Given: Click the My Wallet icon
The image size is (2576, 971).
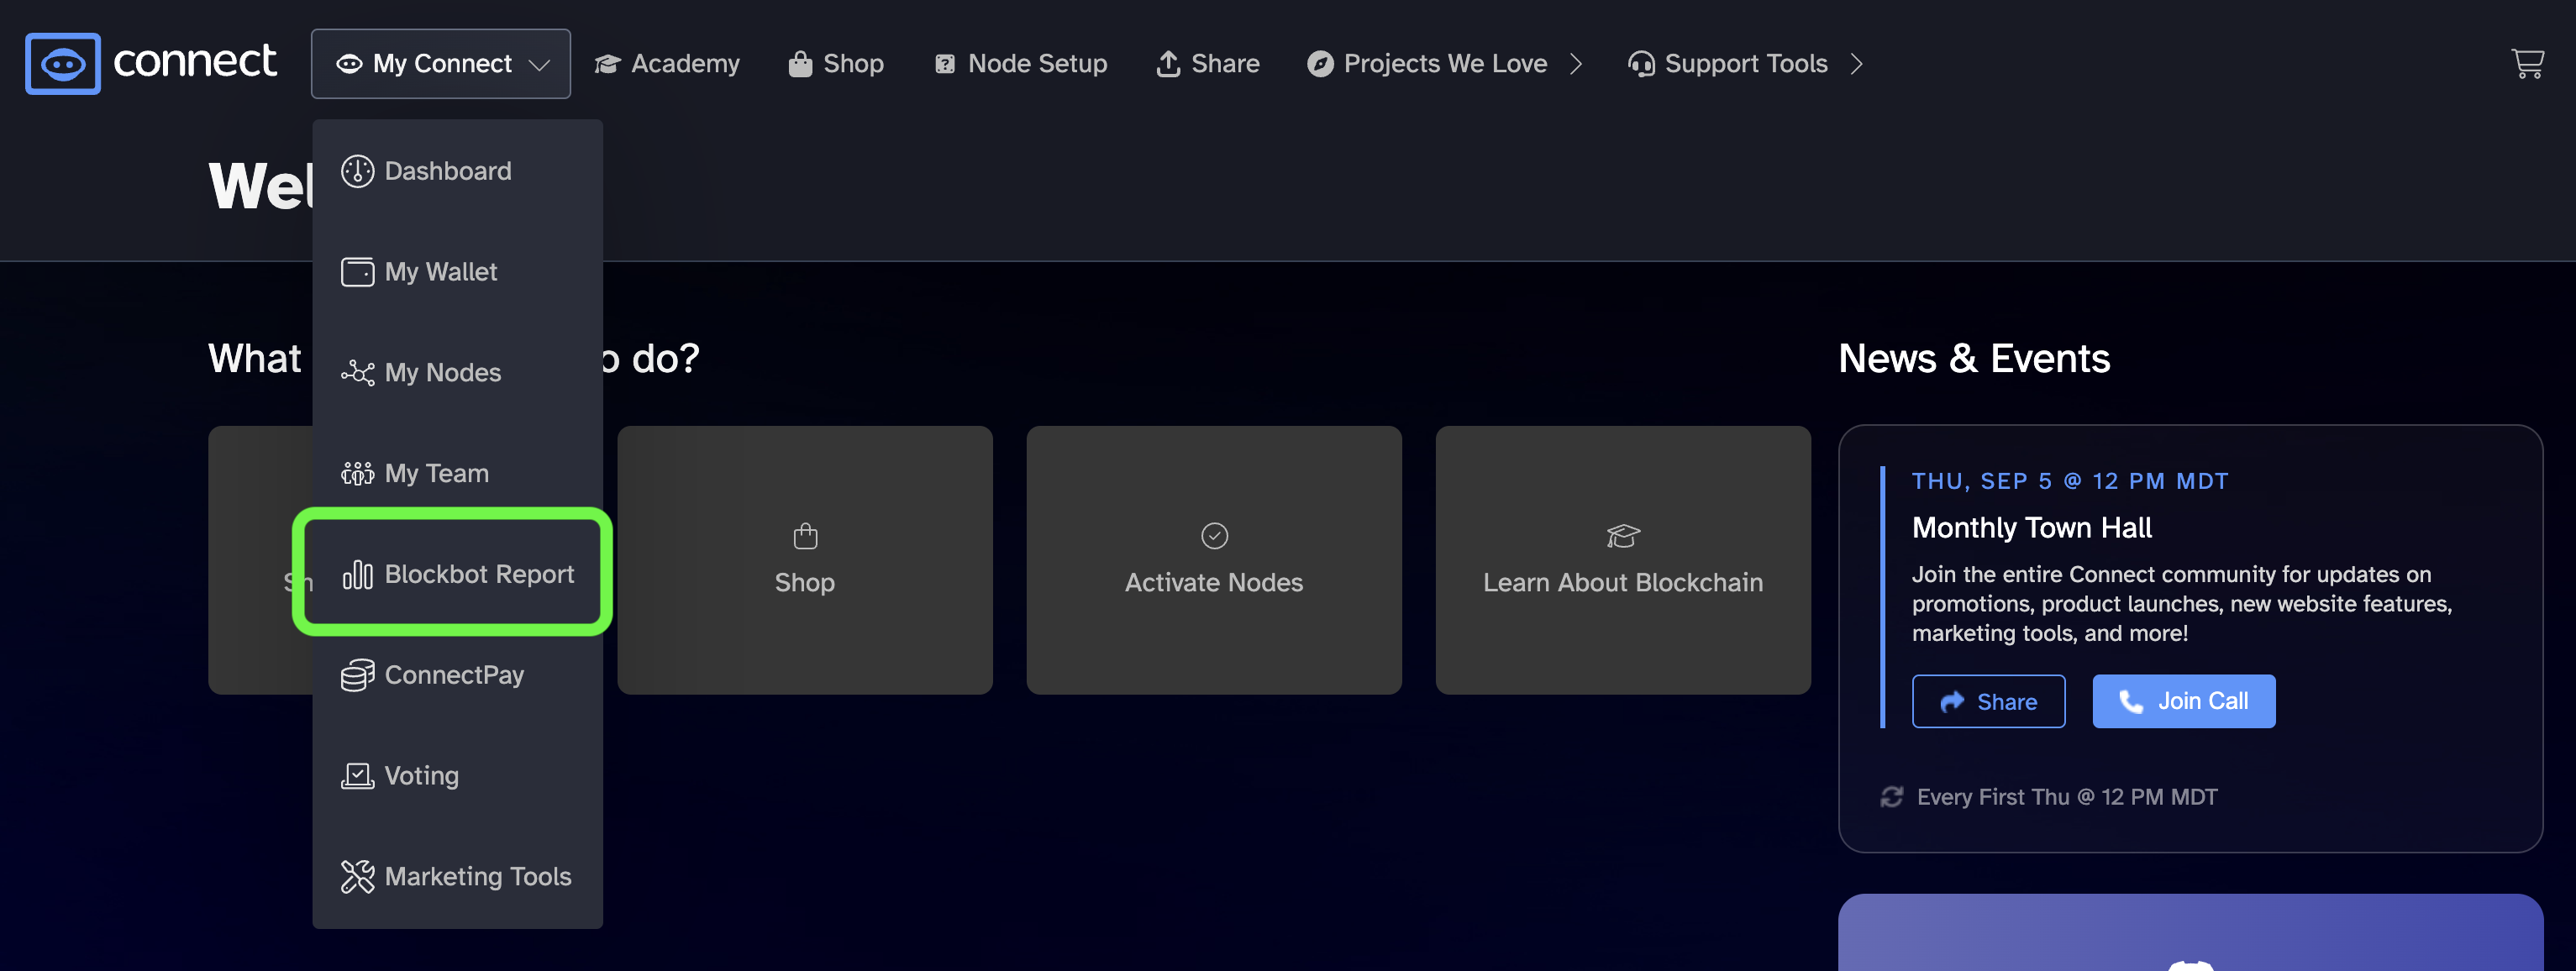Looking at the screenshot, I should coord(357,272).
